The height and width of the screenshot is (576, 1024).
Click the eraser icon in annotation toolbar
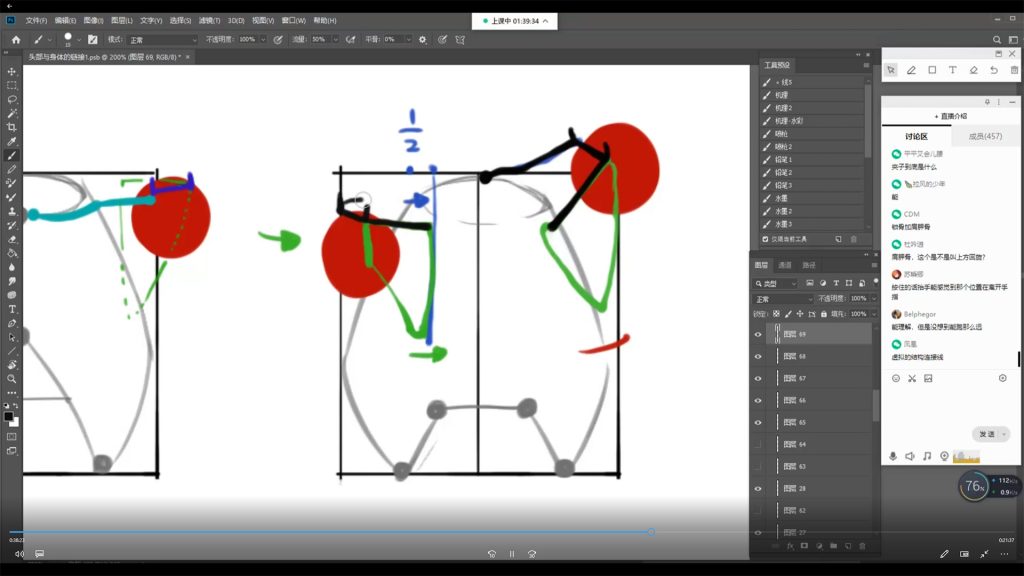pyautogui.click(x=973, y=70)
